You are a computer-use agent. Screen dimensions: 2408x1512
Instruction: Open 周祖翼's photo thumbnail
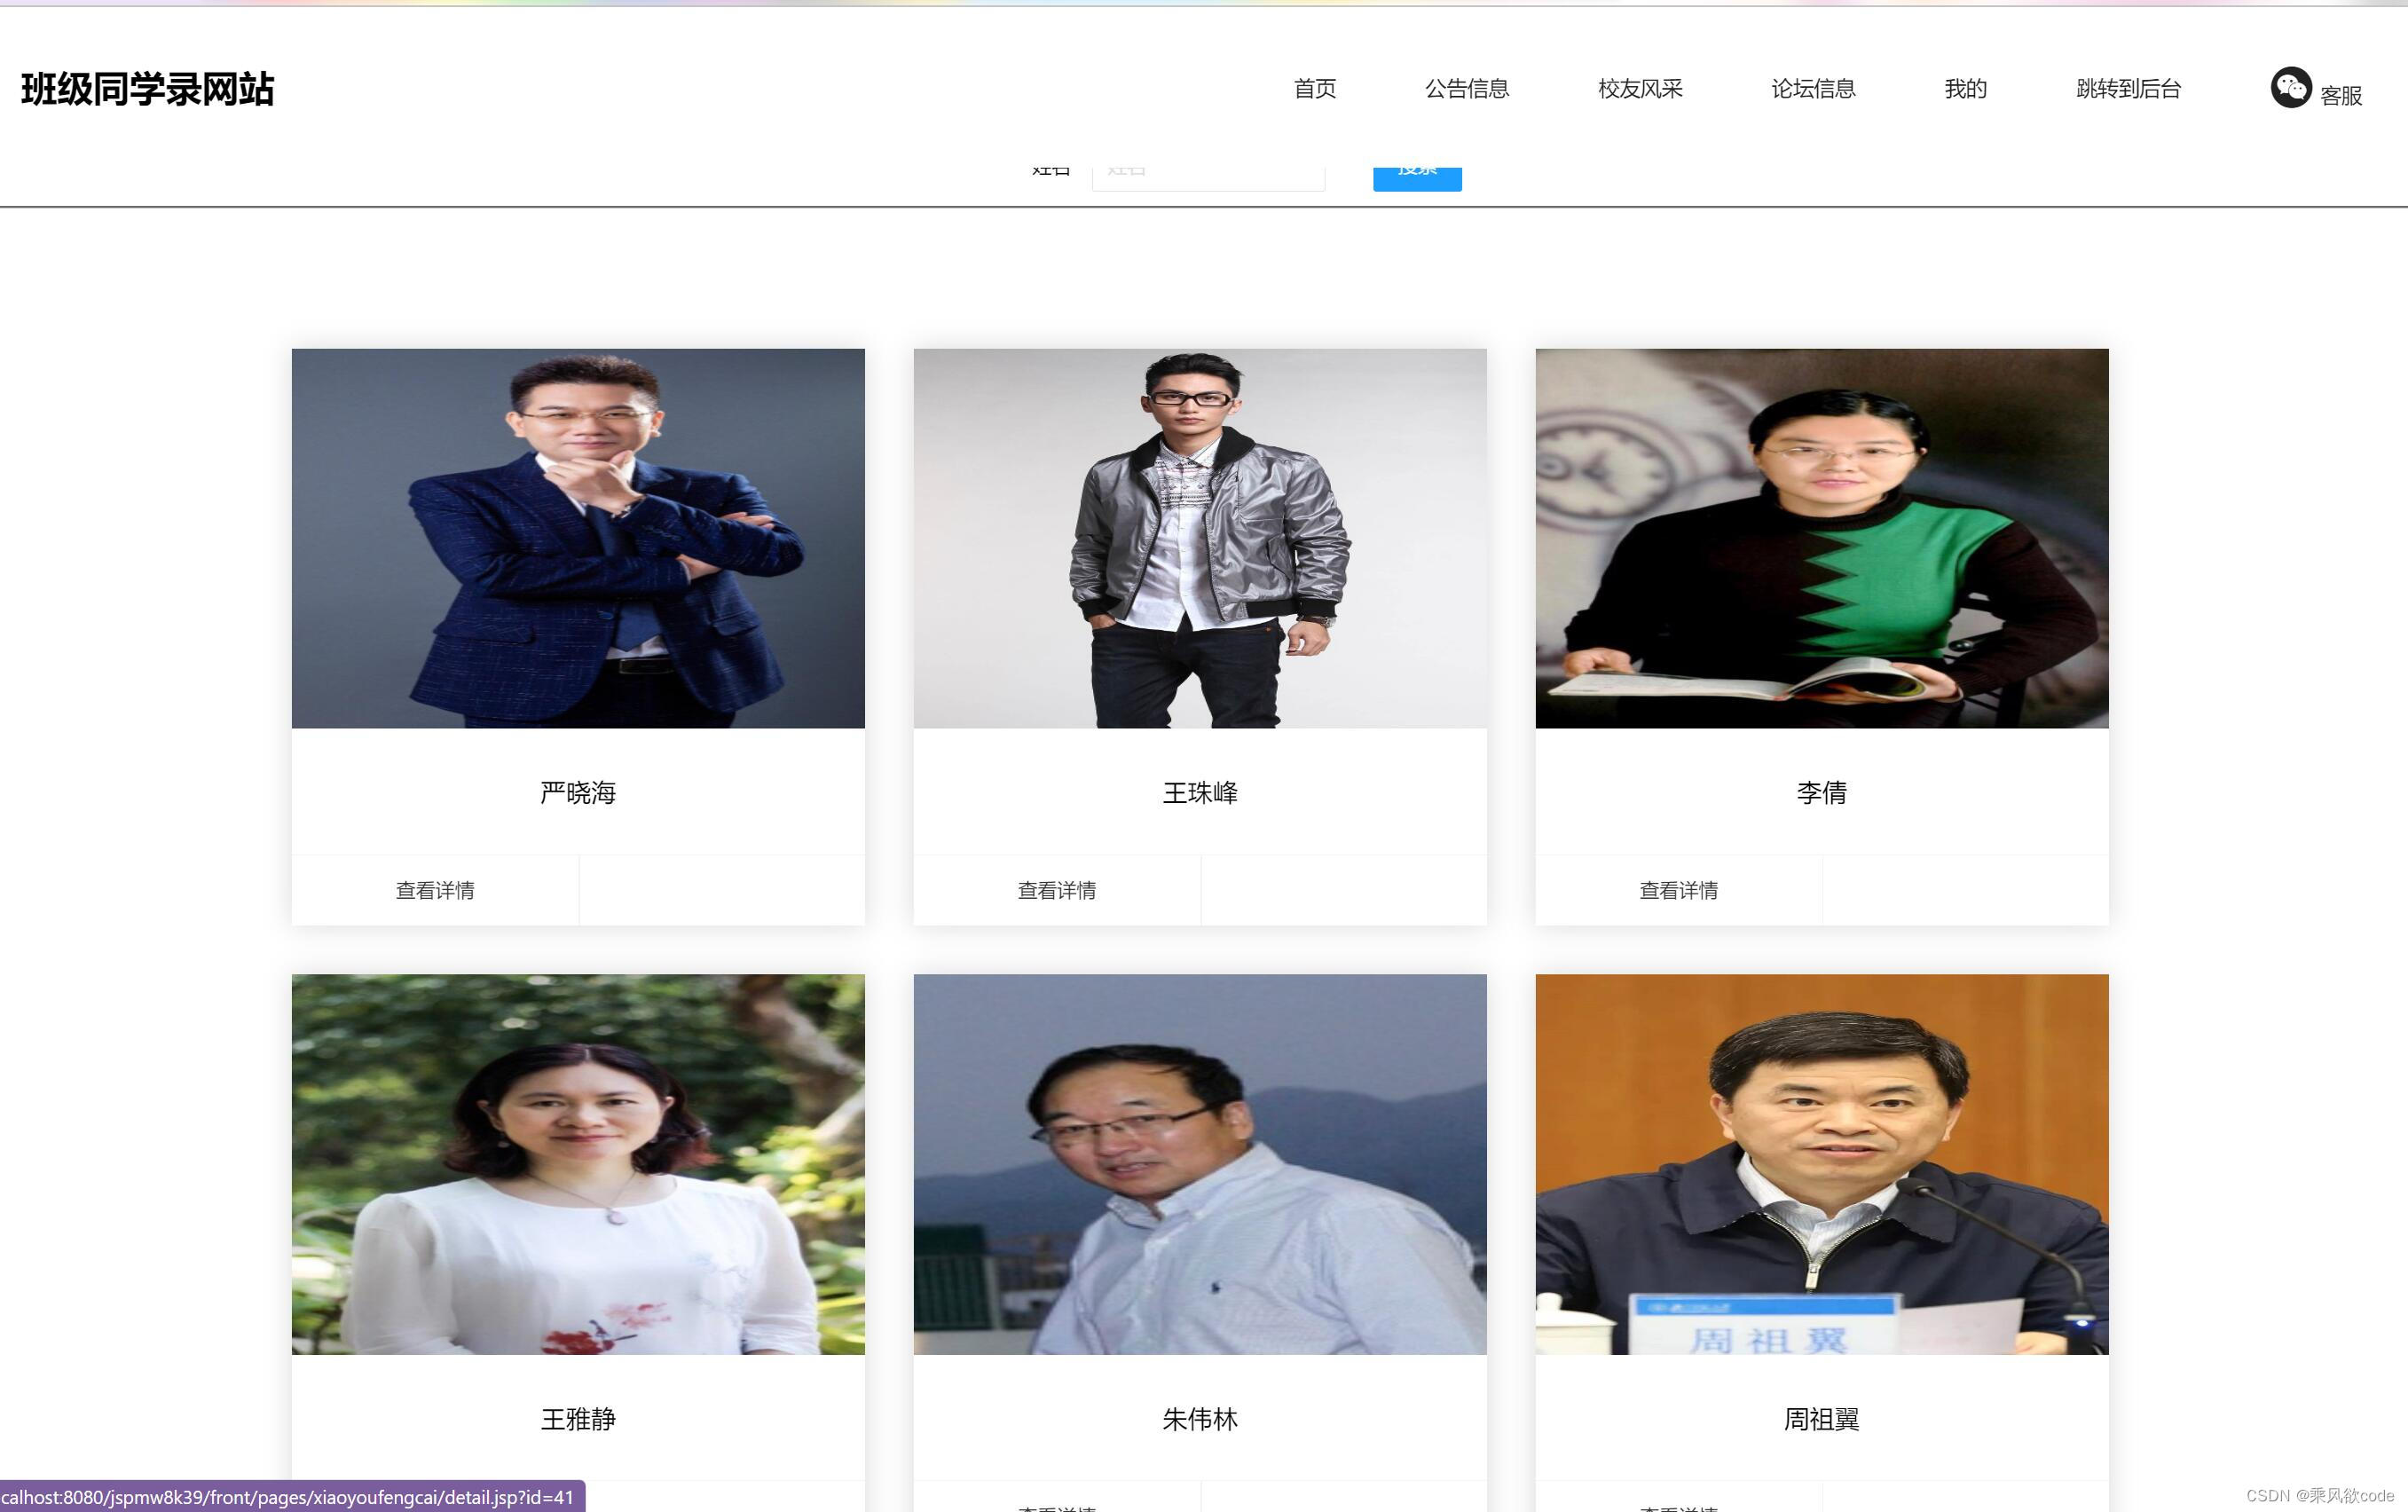[1822, 1163]
